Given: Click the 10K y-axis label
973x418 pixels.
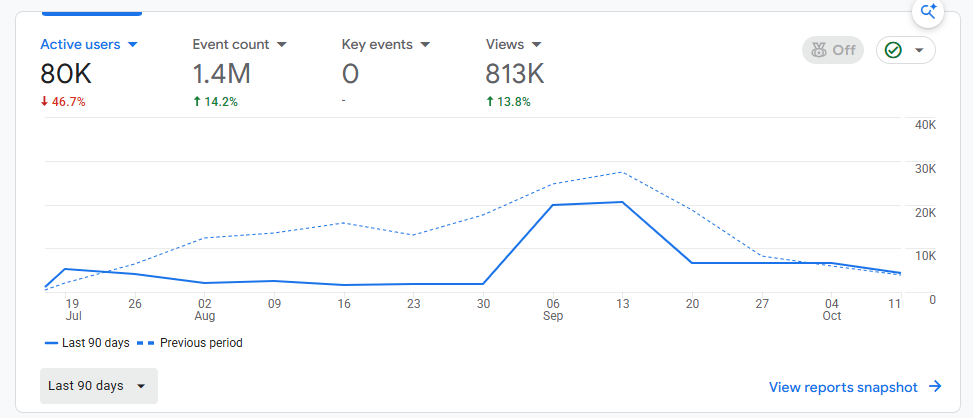Looking at the screenshot, I should tap(925, 256).
